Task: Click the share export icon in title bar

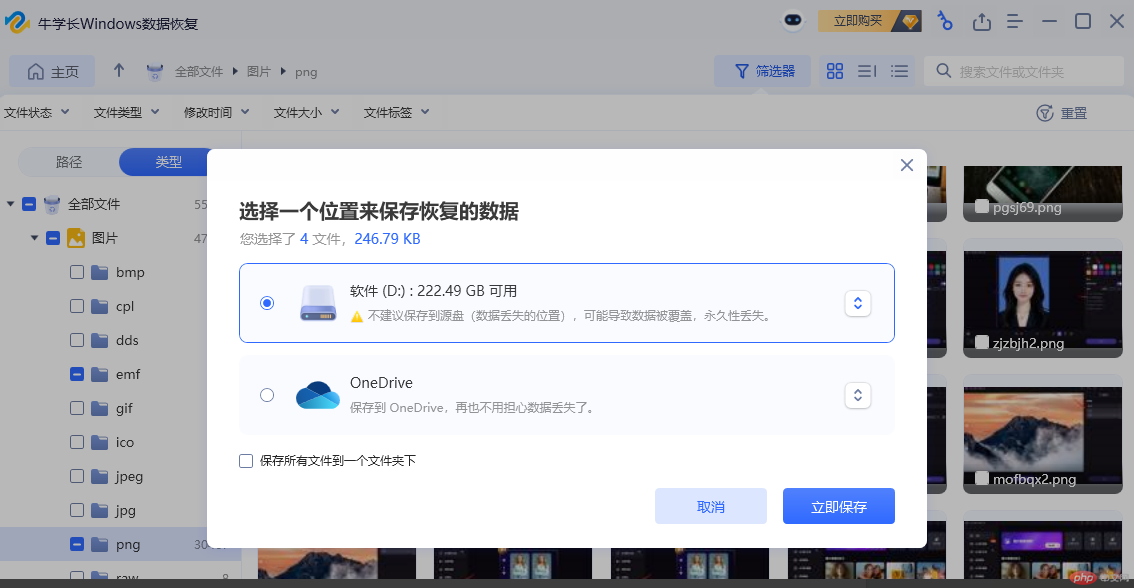Action: tap(981, 22)
